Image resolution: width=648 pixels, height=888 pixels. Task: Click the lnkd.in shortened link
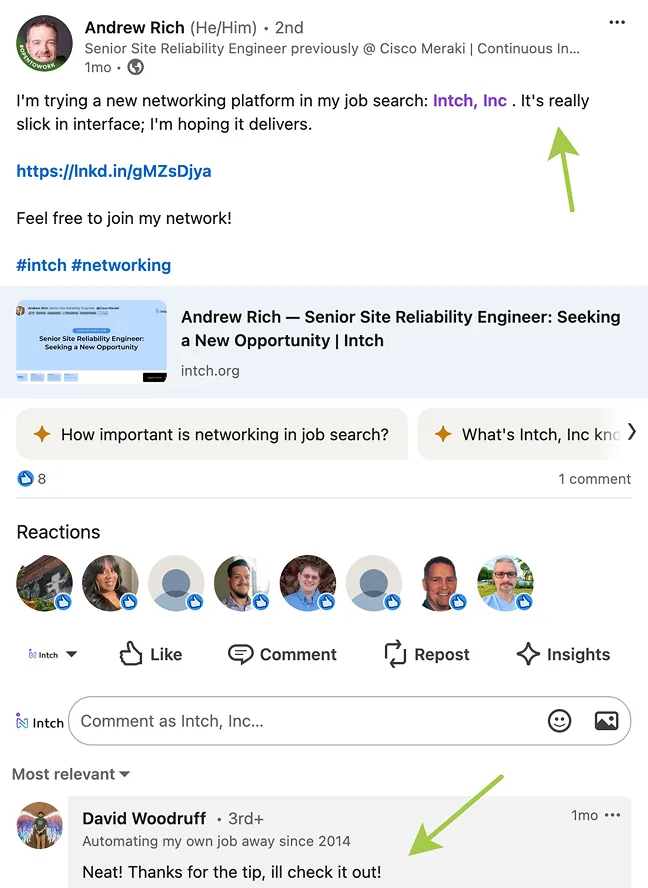click(x=114, y=171)
